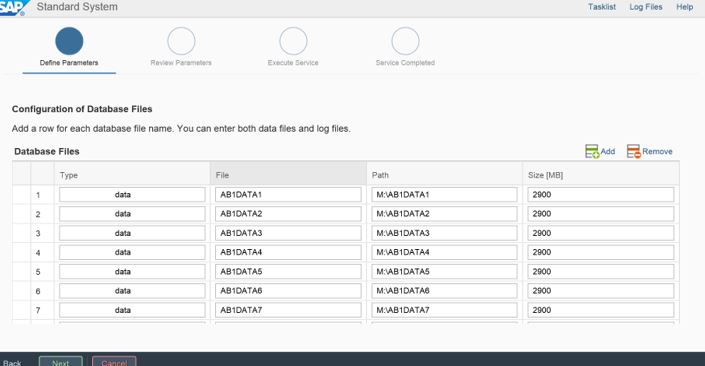The image size is (705, 366).
Task: Click the File column header
Action: [x=288, y=175]
